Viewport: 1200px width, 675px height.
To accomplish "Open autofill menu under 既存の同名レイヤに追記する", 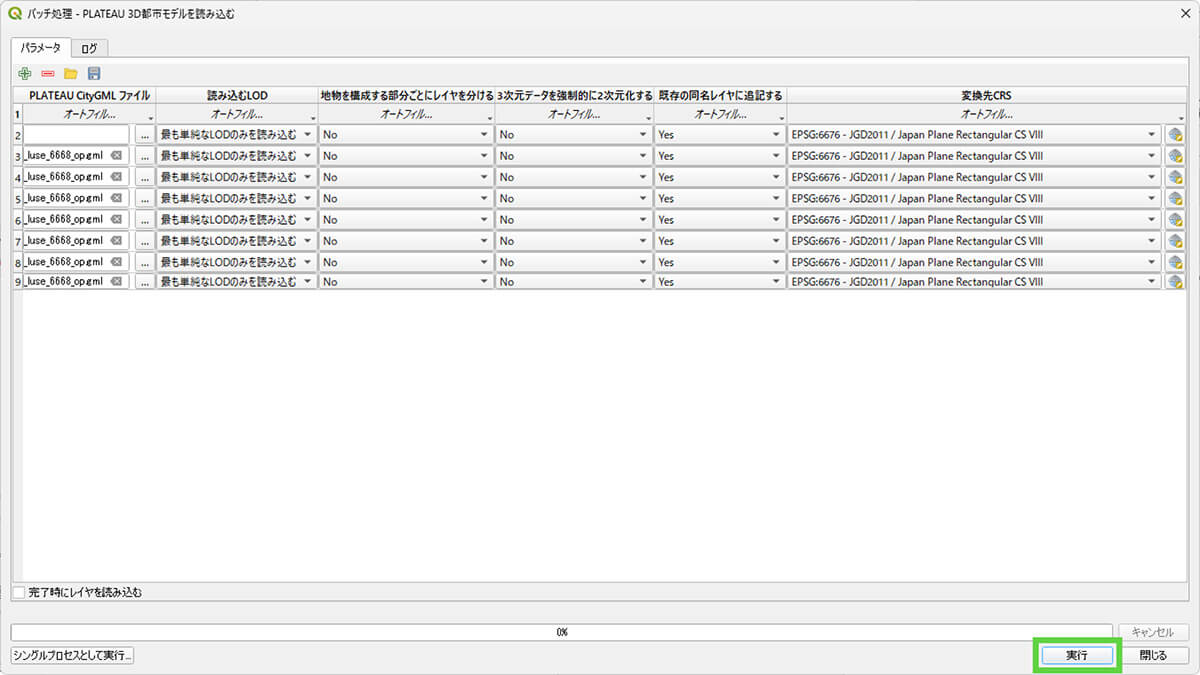I will click(721, 114).
